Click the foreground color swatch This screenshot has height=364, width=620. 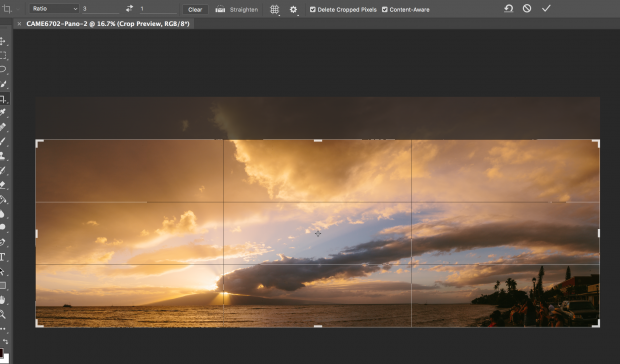point(1,352)
